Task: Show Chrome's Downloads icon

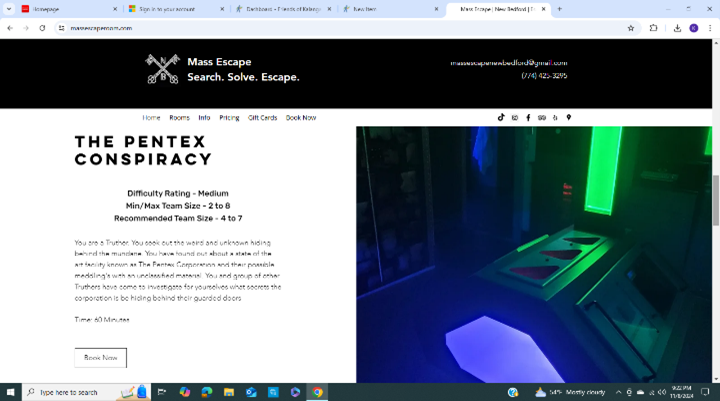Action: 677,28
